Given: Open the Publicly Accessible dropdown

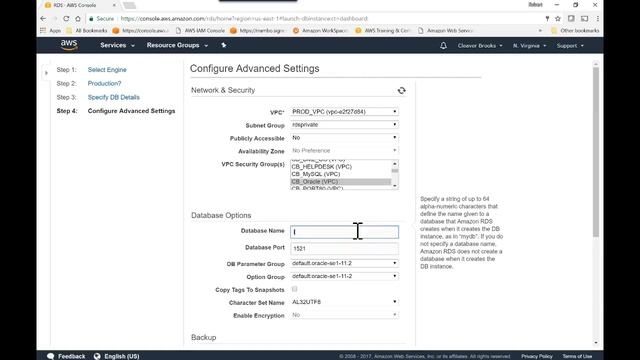Looking at the screenshot, I should tap(344, 138).
